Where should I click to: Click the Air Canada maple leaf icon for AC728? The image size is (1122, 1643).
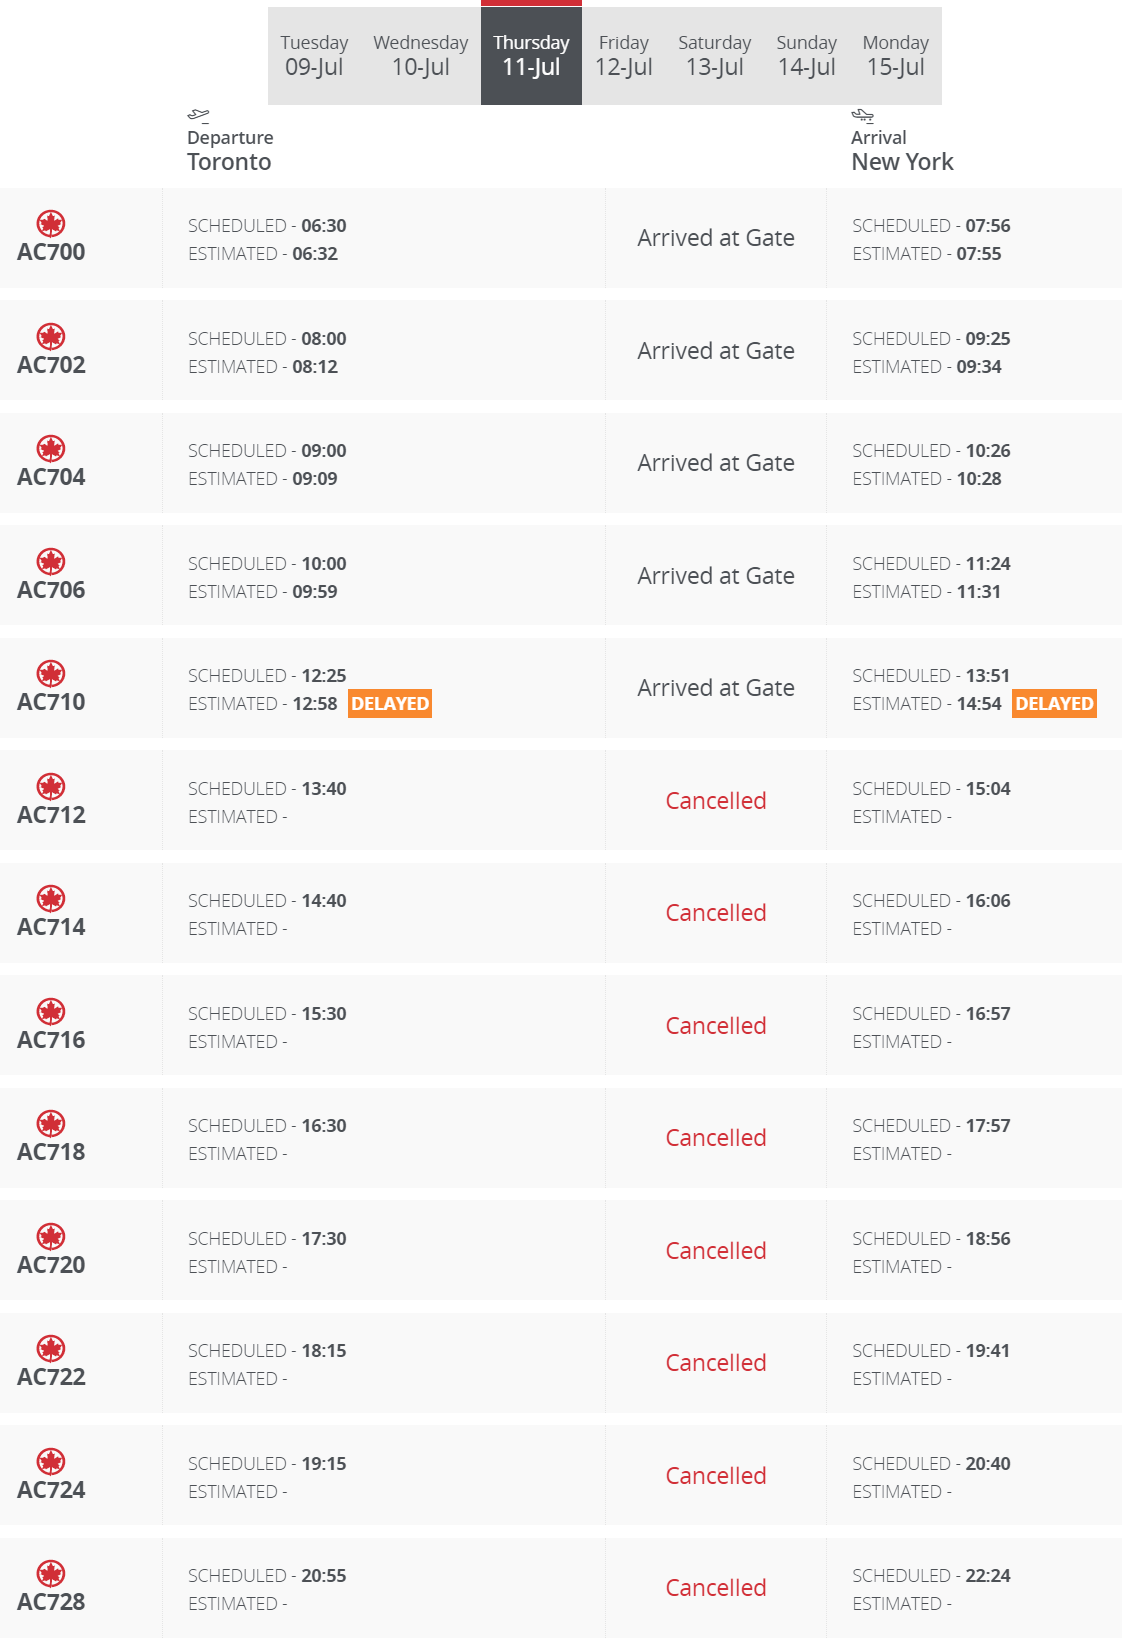pyautogui.click(x=51, y=1573)
